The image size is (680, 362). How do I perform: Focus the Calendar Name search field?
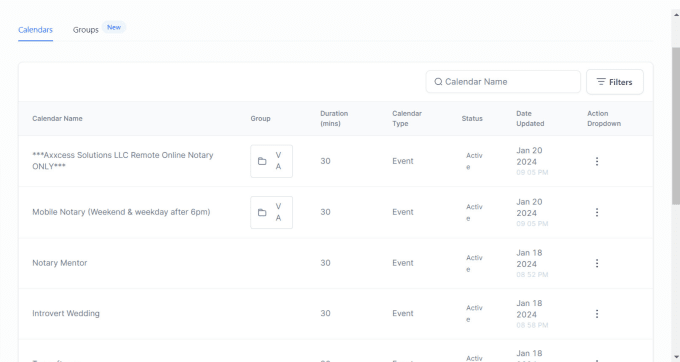point(503,82)
